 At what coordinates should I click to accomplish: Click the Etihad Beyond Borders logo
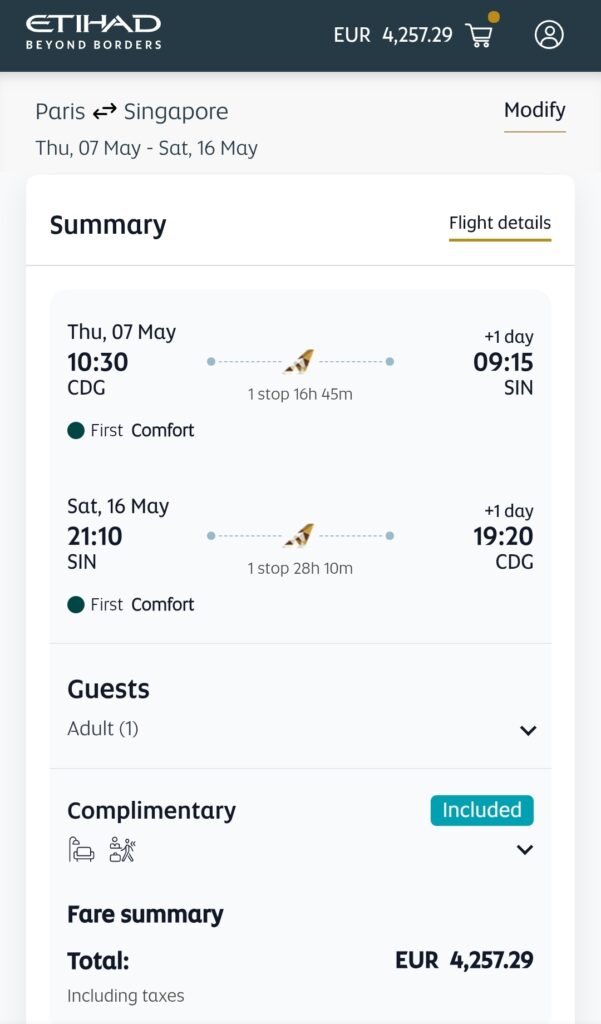tap(93, 32)
